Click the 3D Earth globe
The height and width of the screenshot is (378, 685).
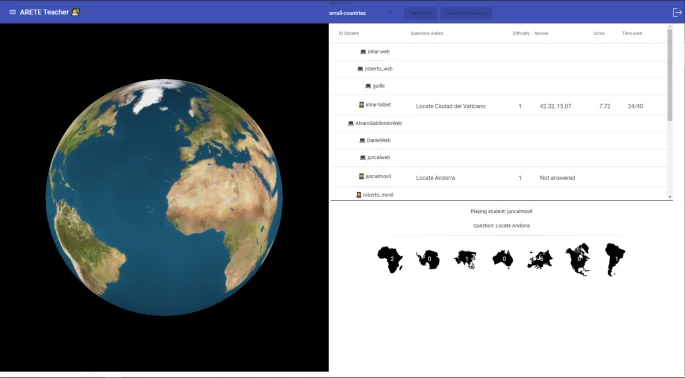[x=164, y=198]
